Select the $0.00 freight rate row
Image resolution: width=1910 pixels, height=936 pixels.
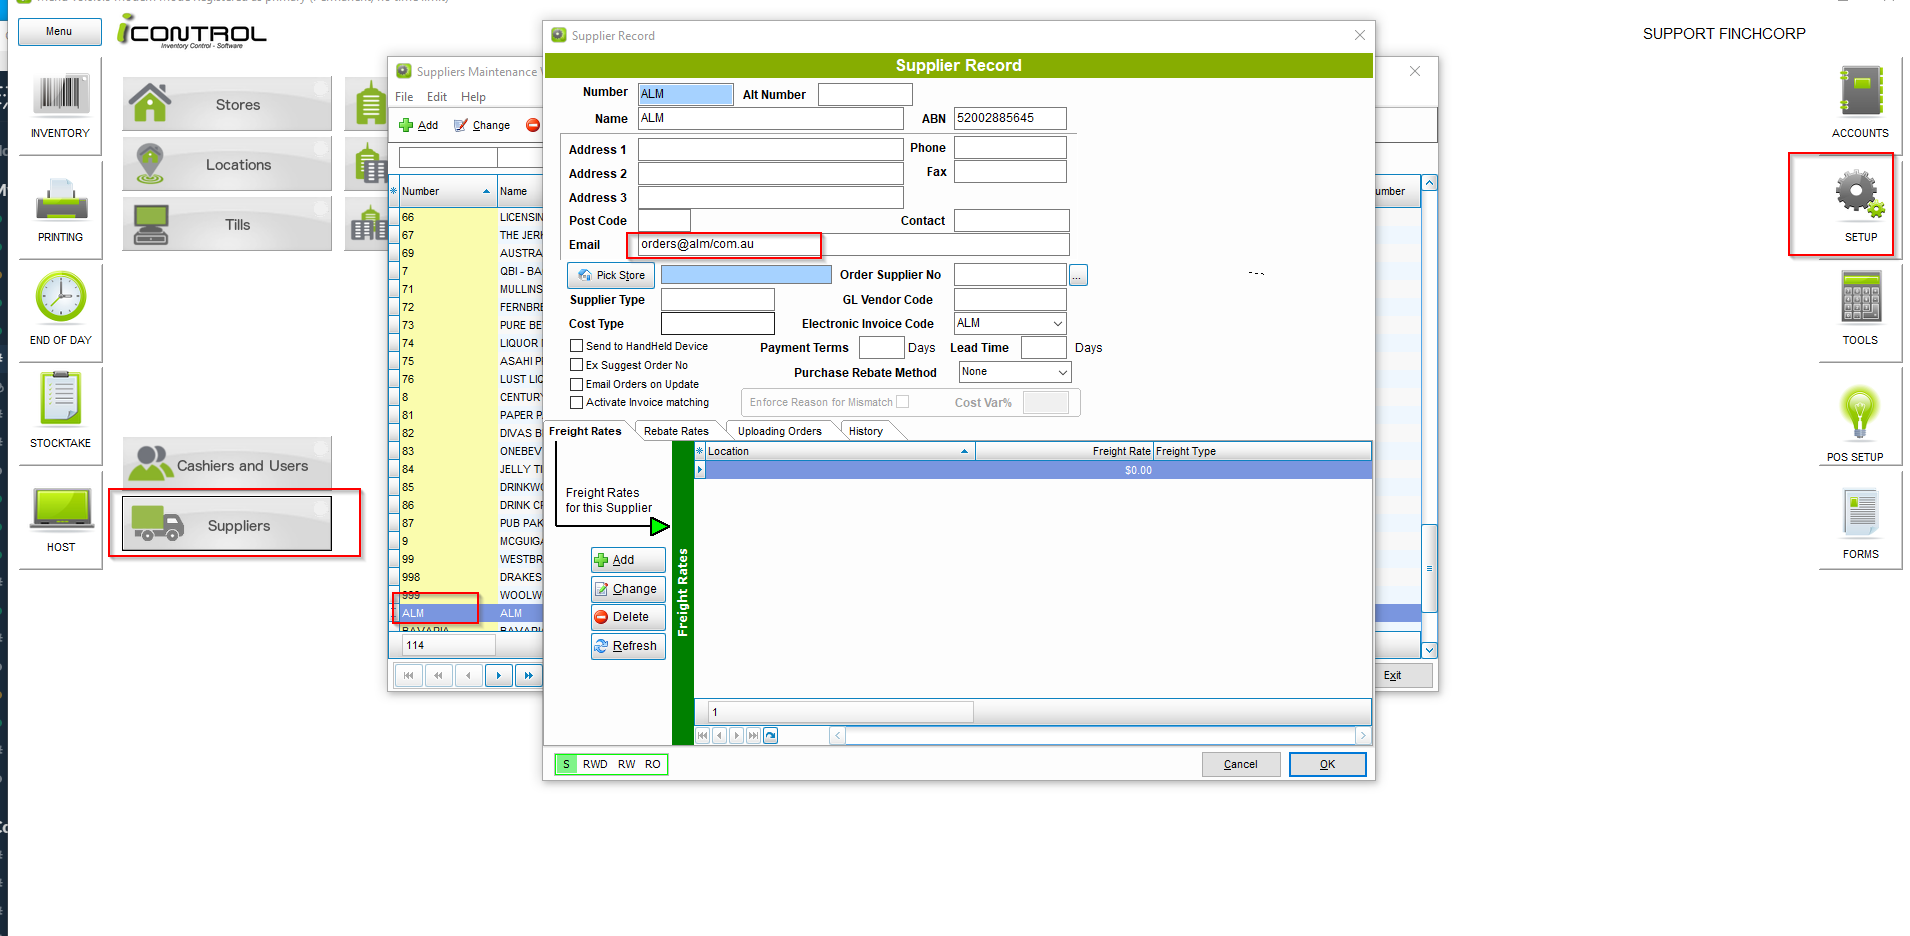pos(1038,470)
